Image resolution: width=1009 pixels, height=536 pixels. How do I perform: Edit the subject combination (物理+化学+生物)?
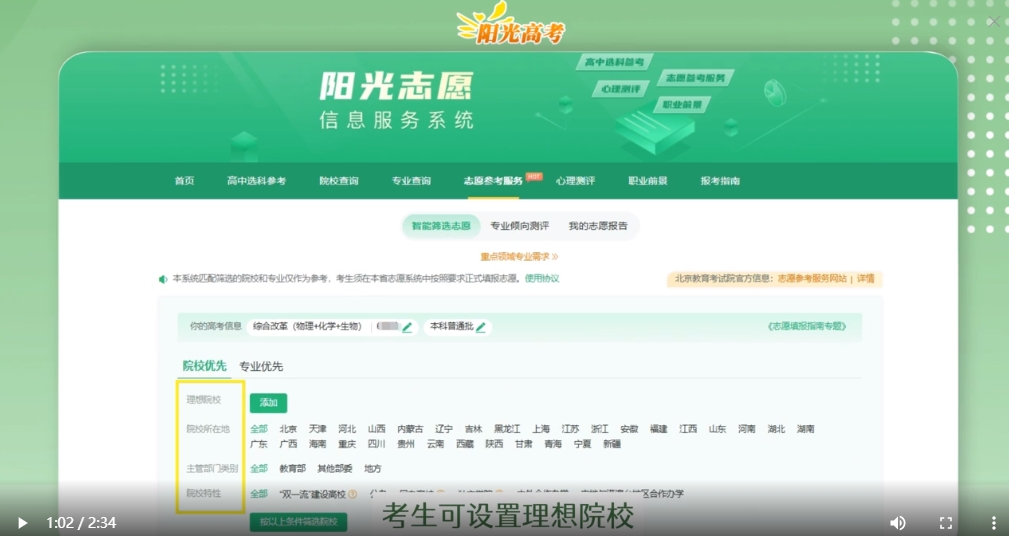(x=407, y=328)
